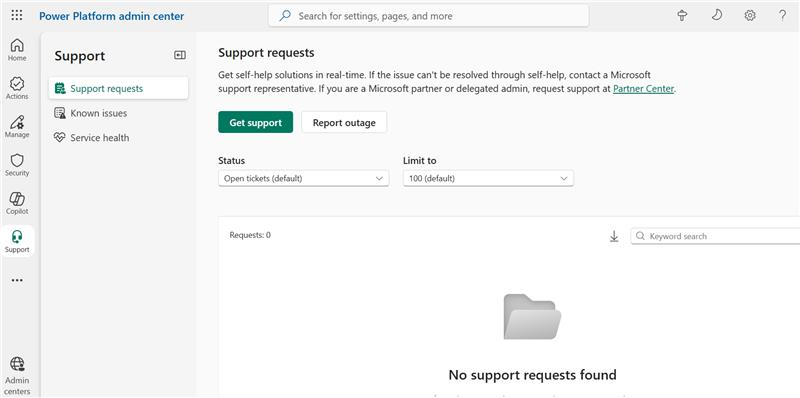
Task: Click the Support requests heading
Action: 266,53
